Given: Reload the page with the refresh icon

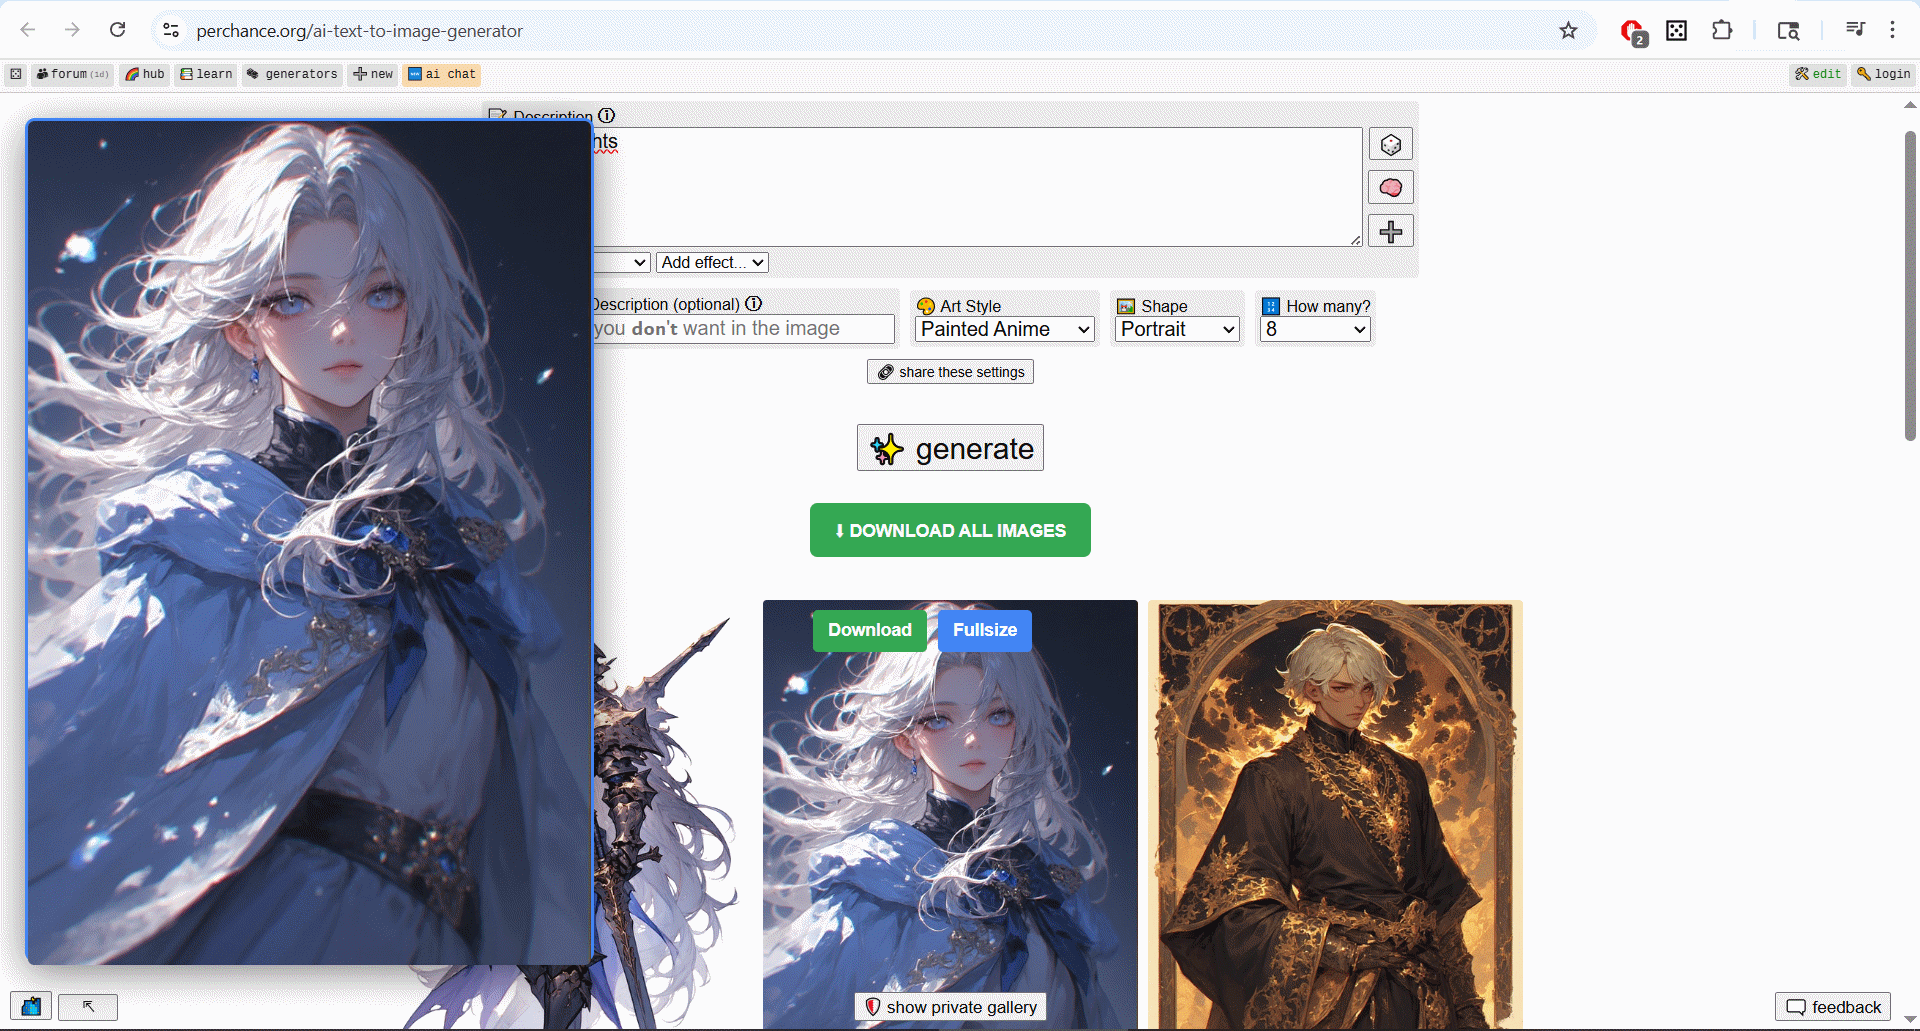Looking at the screenshot, I should pos(118,30).
